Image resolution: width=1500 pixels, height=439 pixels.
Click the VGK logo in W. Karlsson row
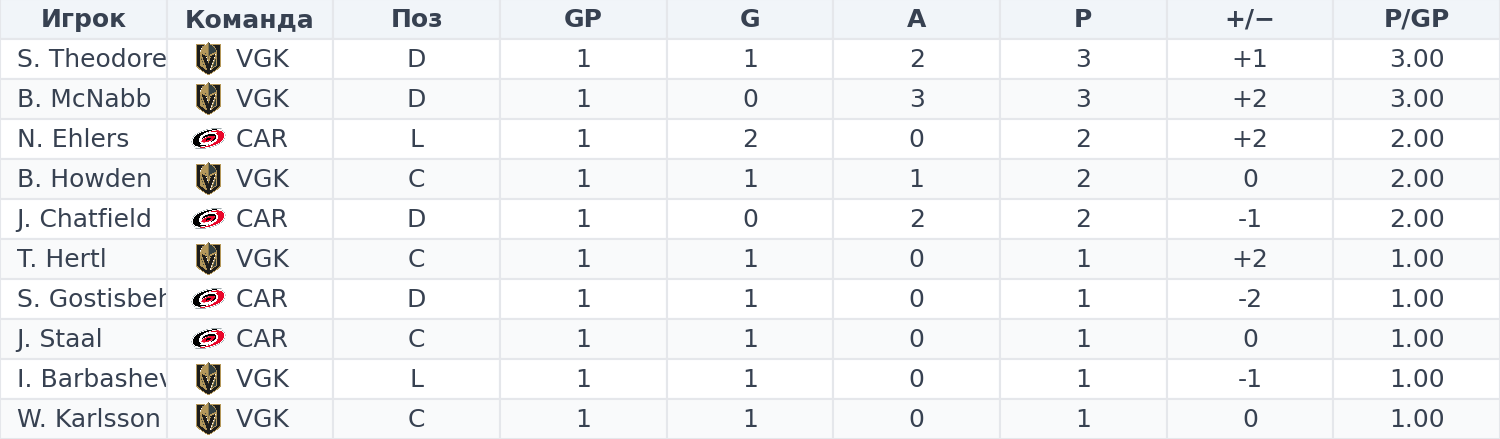click(208, 419)
